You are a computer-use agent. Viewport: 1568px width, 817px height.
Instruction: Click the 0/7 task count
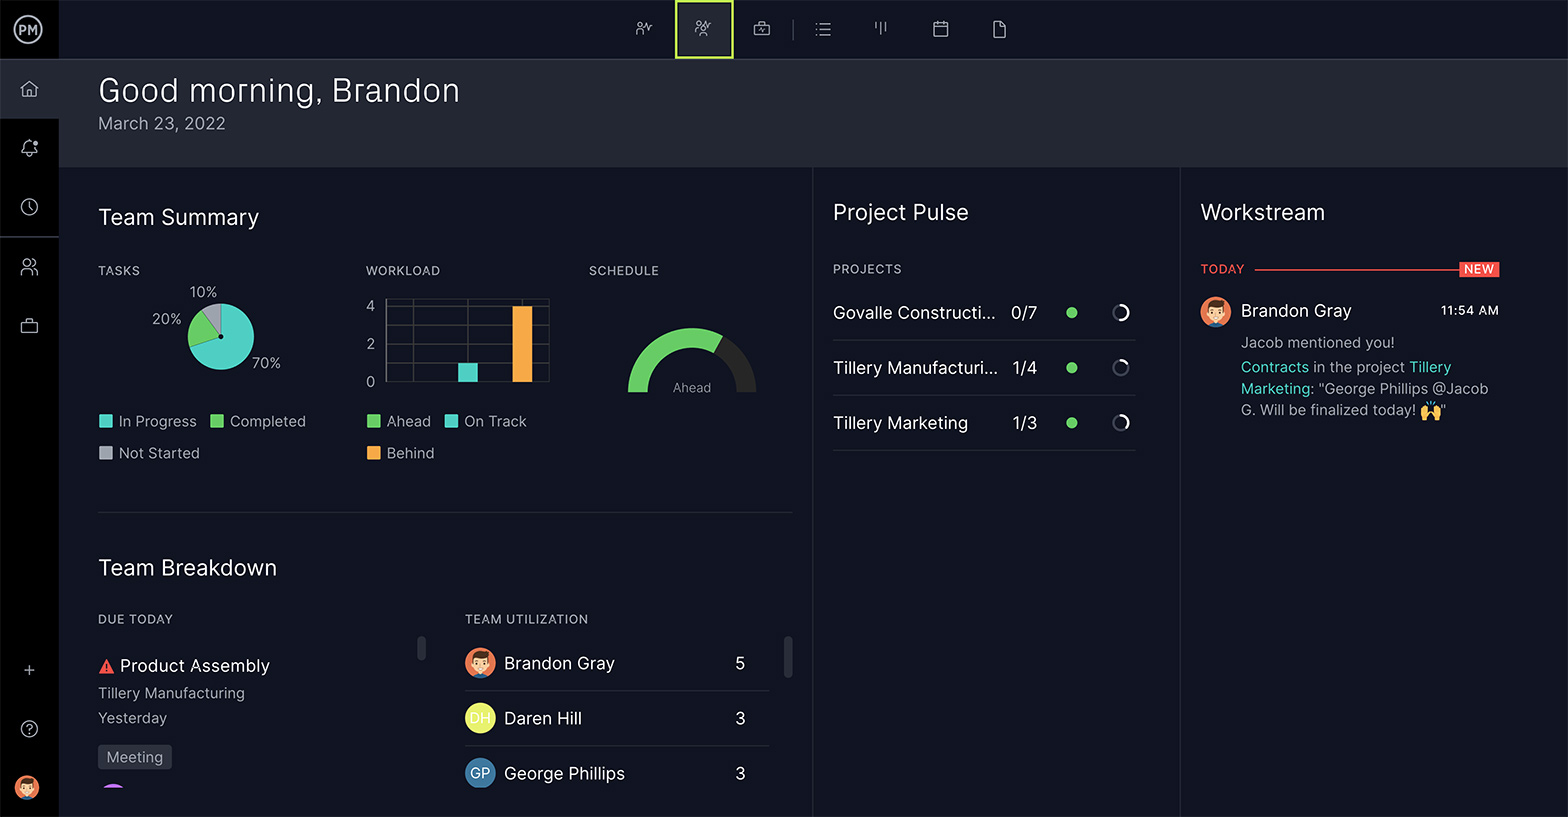1024,313
